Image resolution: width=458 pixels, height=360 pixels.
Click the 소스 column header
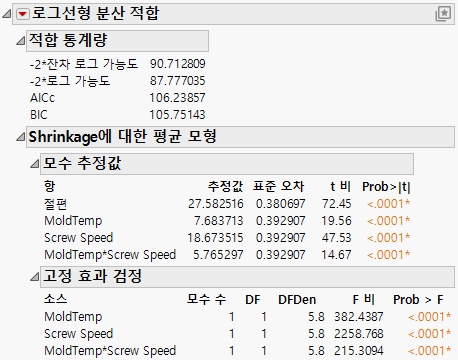(x=56, y=299)
